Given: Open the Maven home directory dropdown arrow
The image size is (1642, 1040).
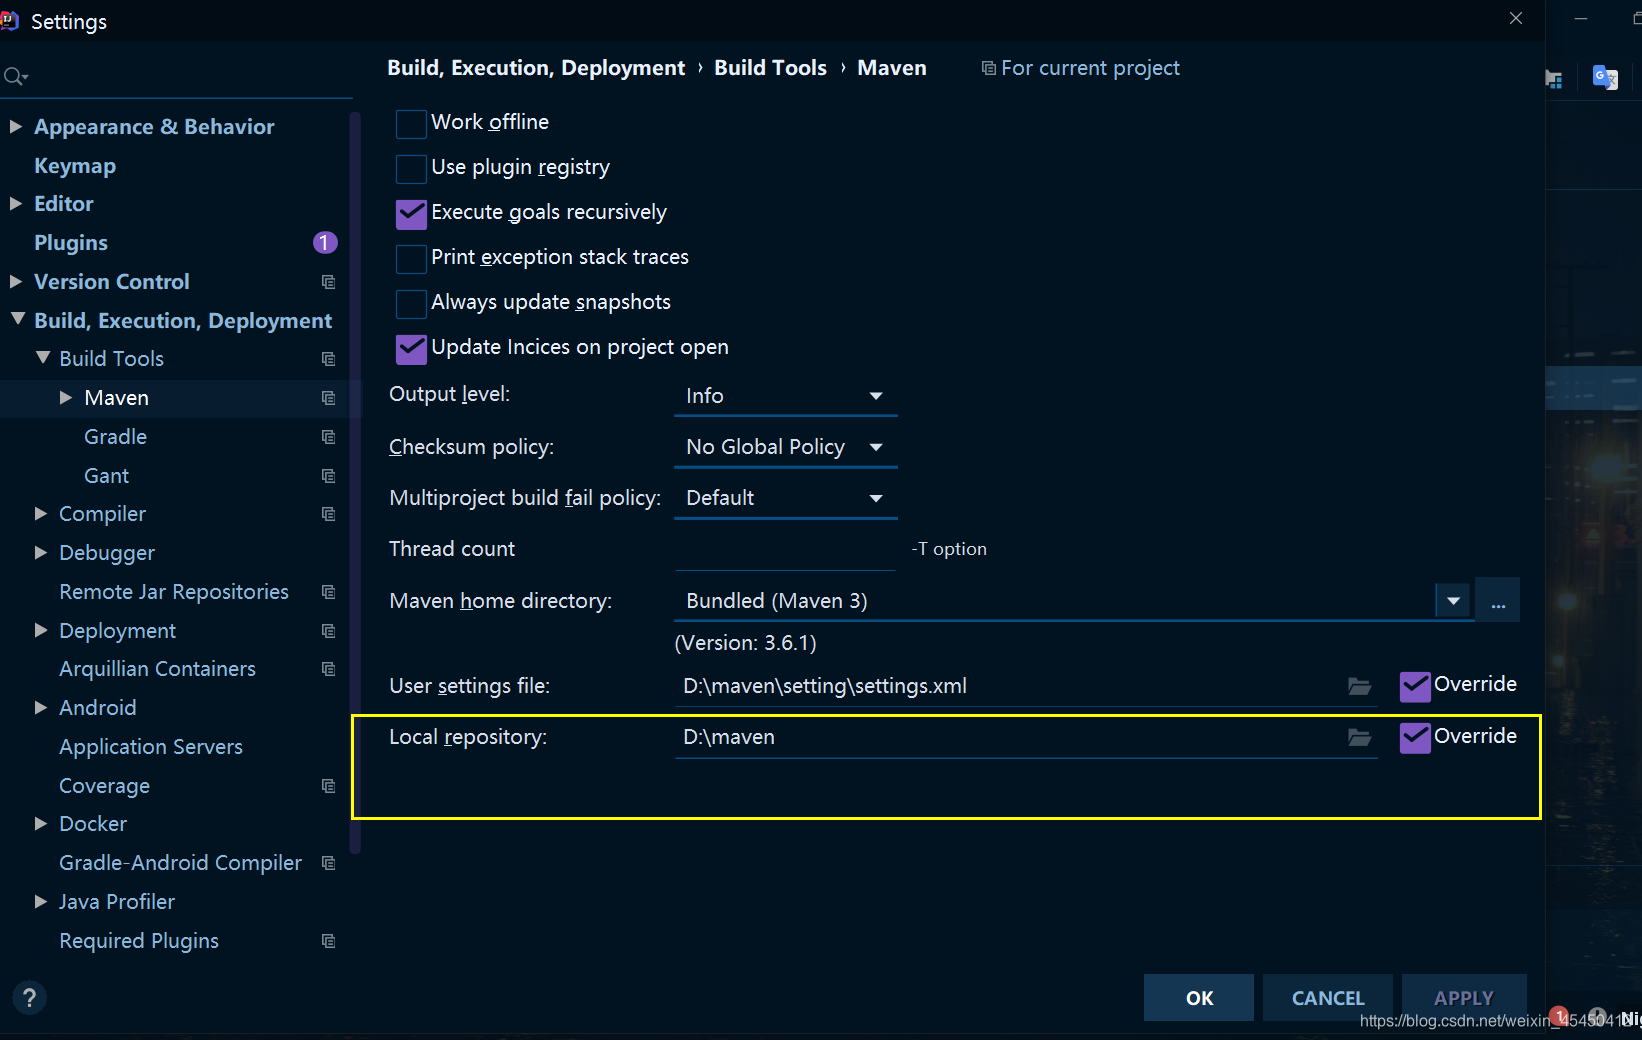Looking at the screenshot, I should pos(1454,601).
